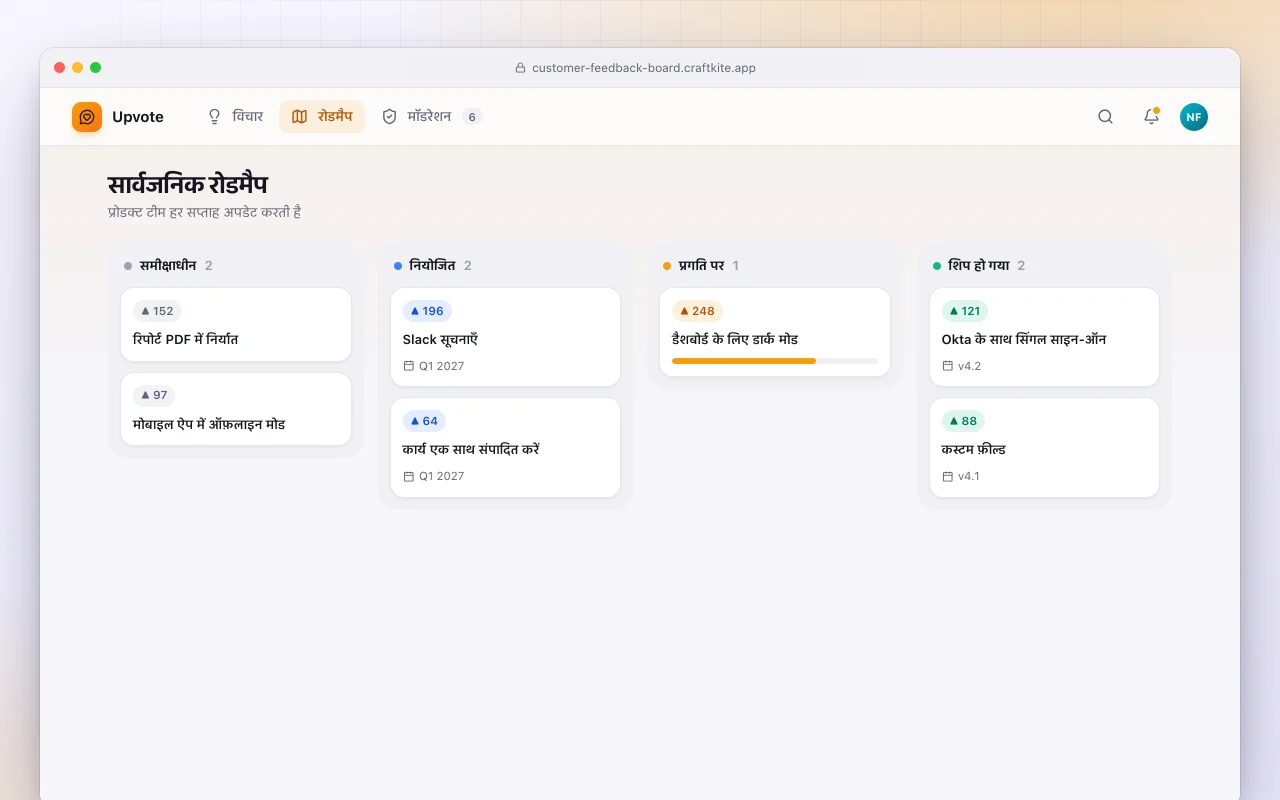
Task: Upvote the 64 badge on कार्य एक साथ card
Action: tap(424, 421)
